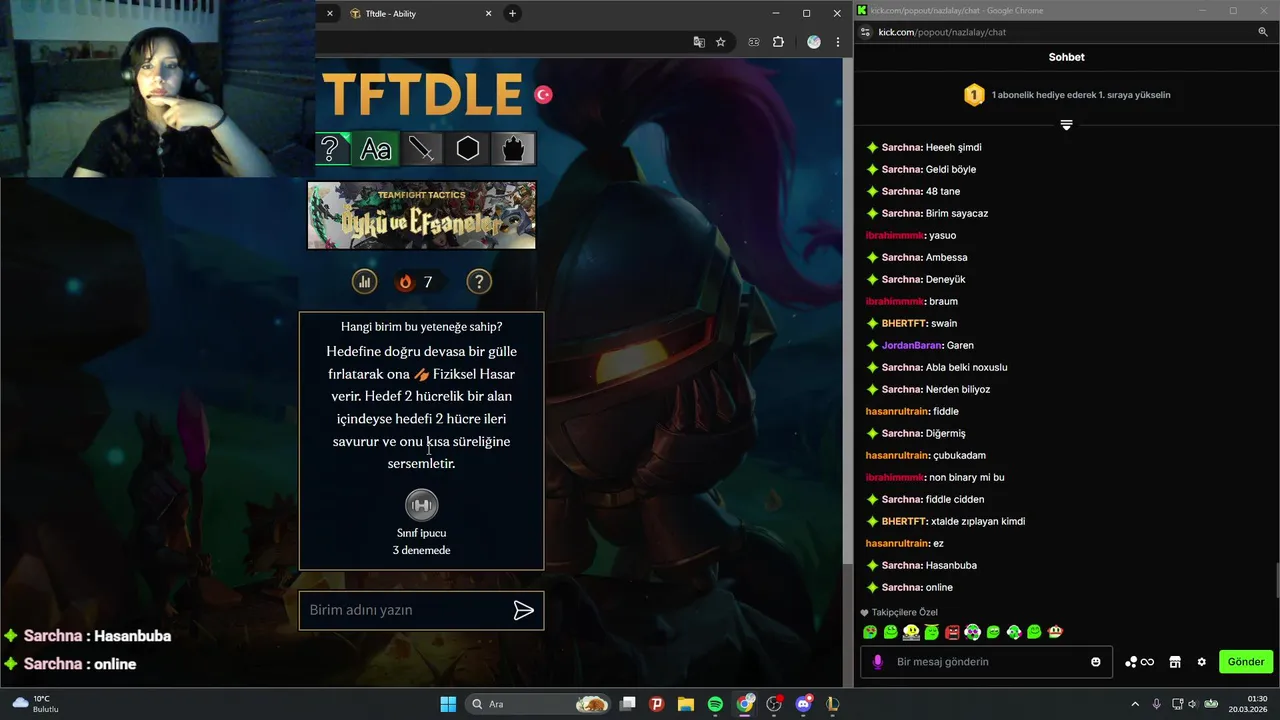1280x720 pixels.
Task: Open the Windows Start menu
Action: [x=448, y=704]
